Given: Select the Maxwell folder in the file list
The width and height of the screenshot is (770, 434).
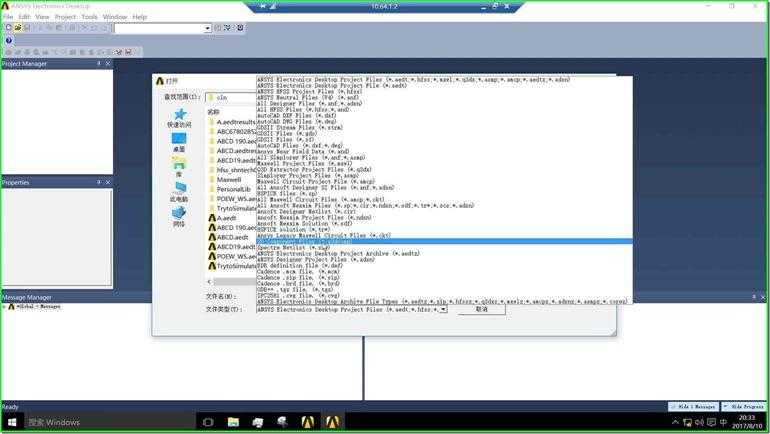Looking at the screenshot, I should click(x=225, y=180).
